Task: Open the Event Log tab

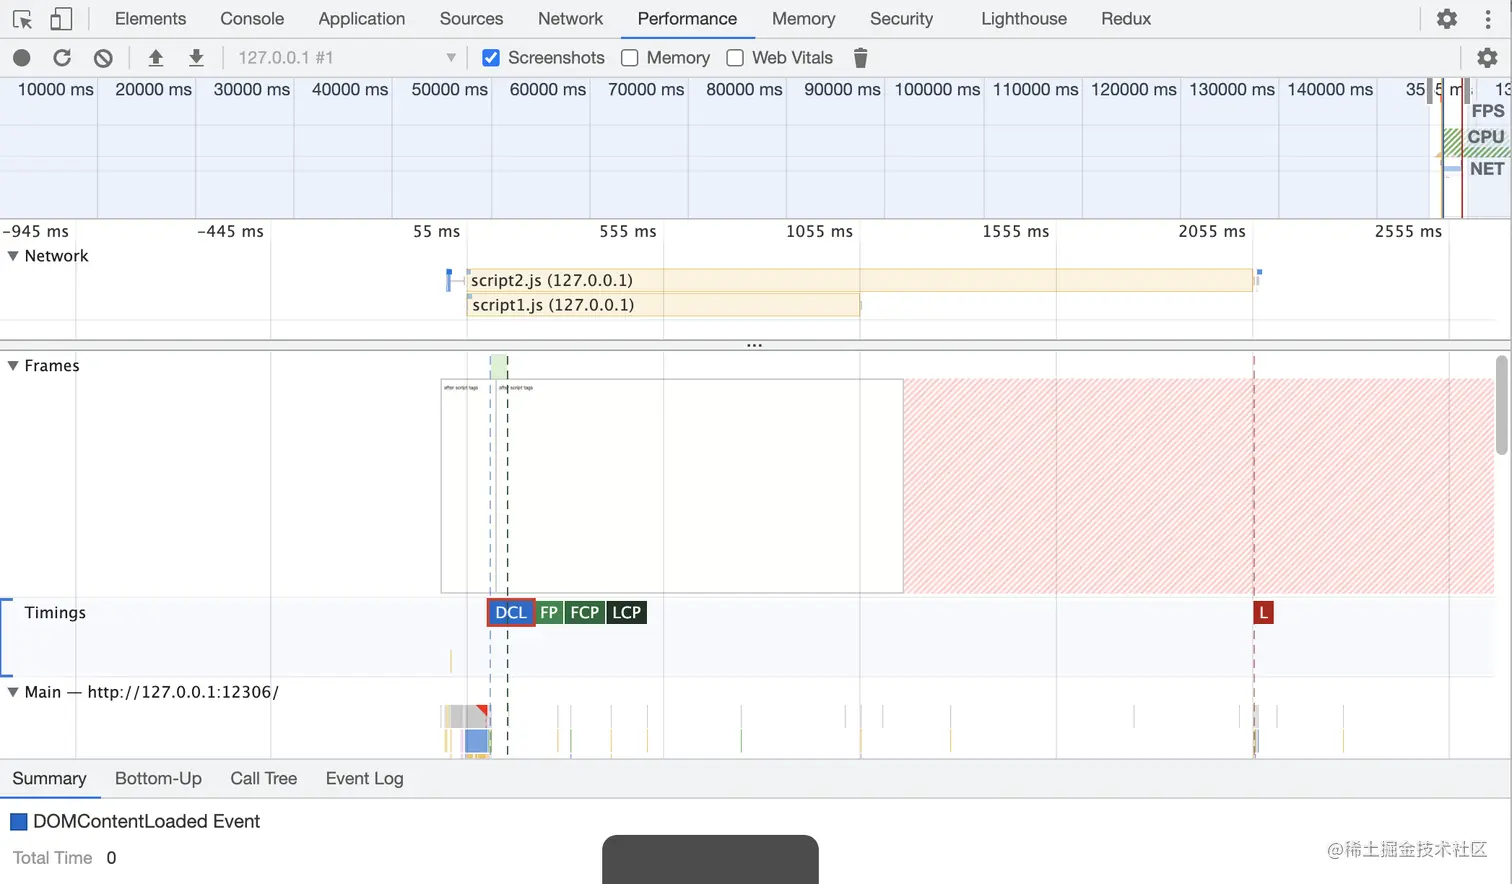Action: pos(364,778)
